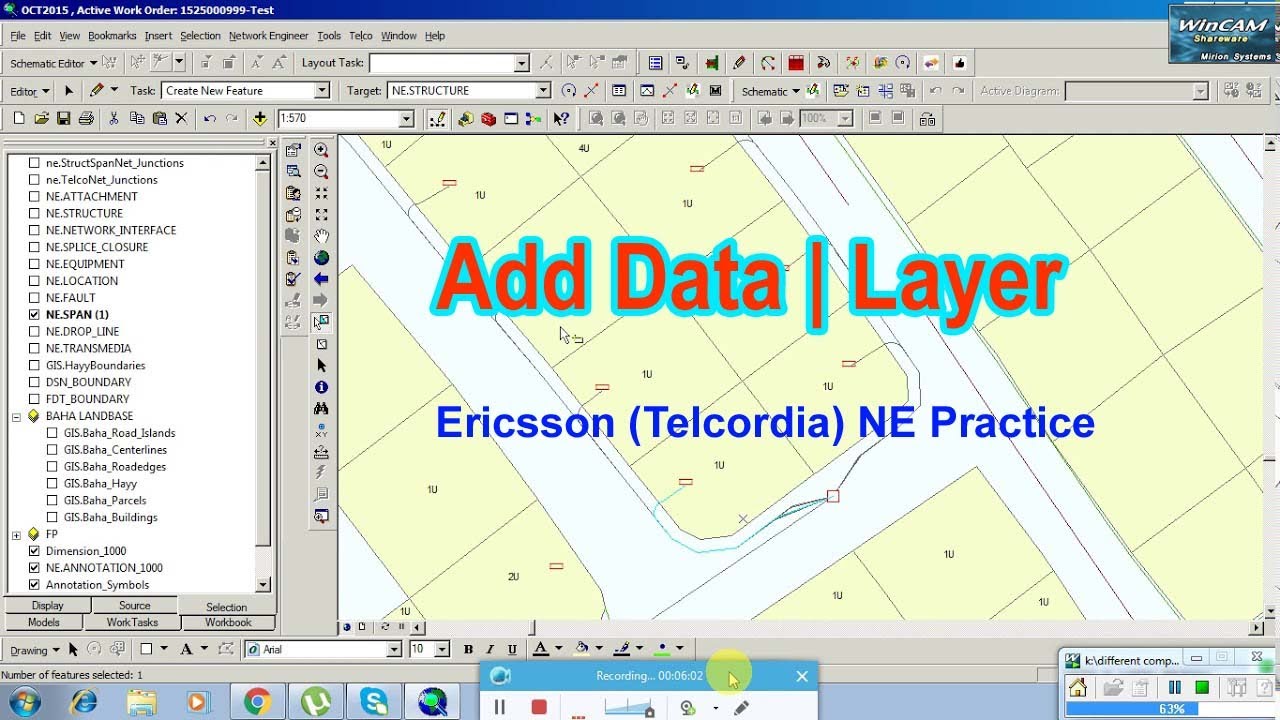This screenshot has height=720, width=1280.
Task: Open the Schematic Editor dropdown
Action: pos(53,63)
